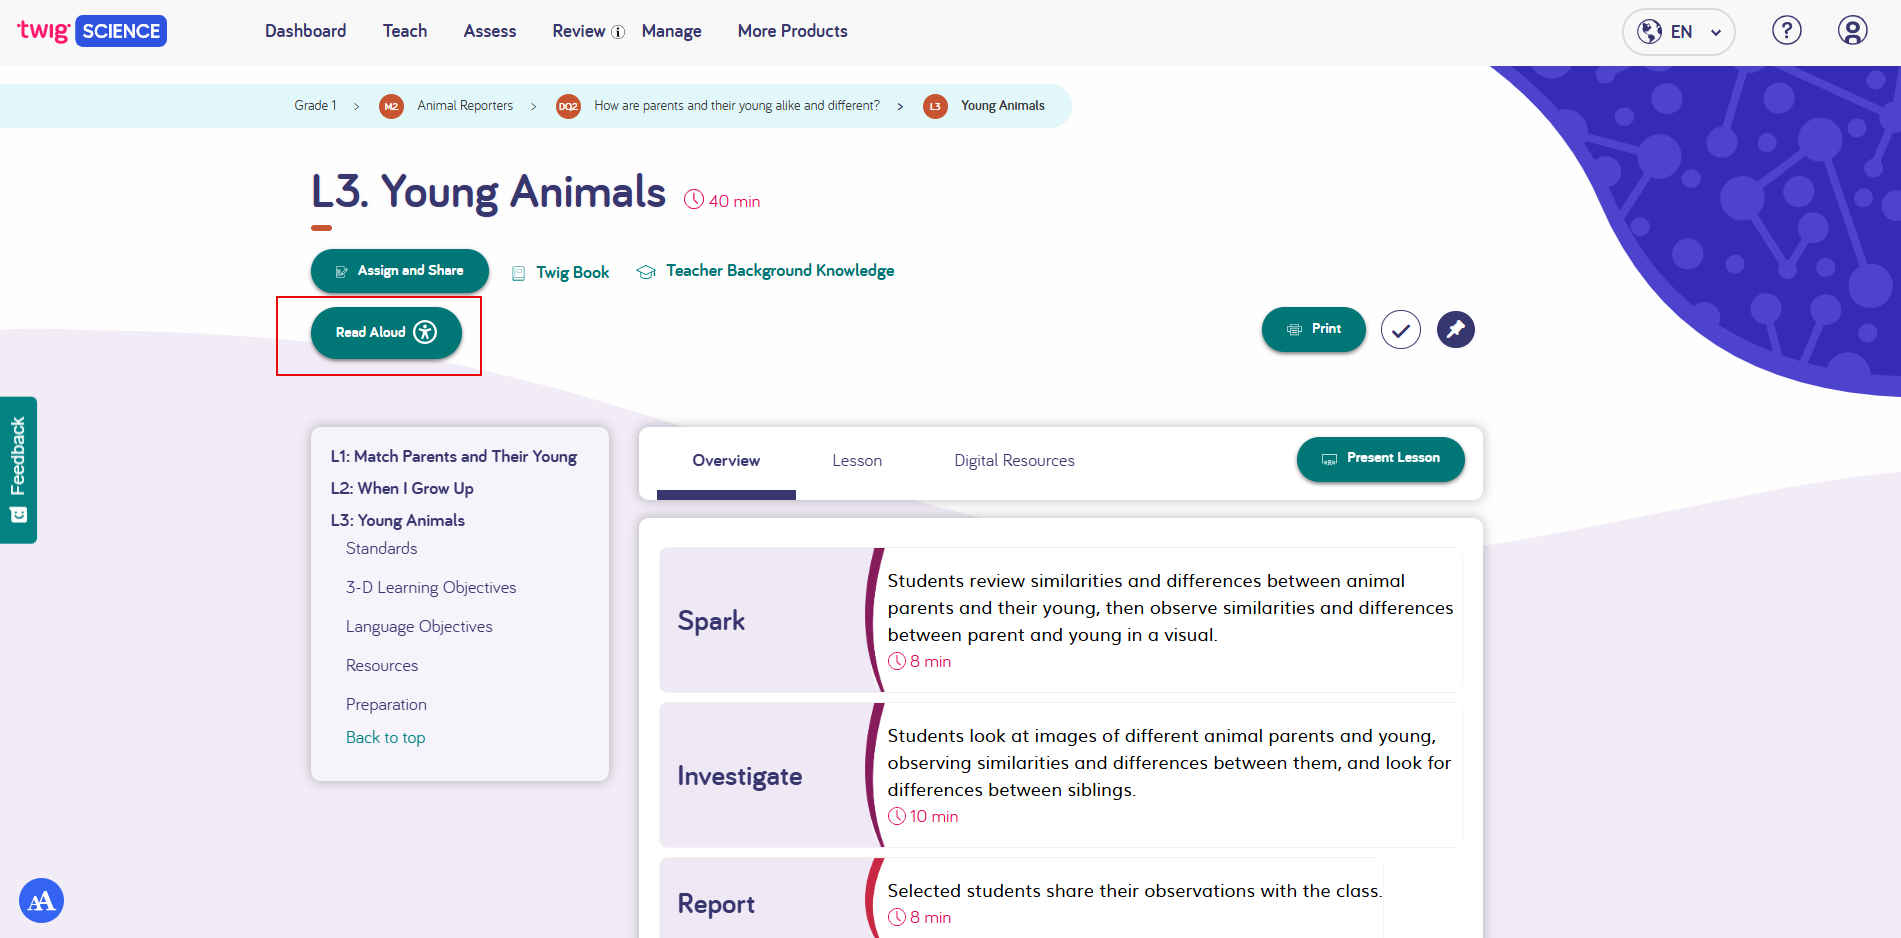This screenshot has width=1901, height=938.
Task: Click the Assign and Share button
Action: (399, 271)
